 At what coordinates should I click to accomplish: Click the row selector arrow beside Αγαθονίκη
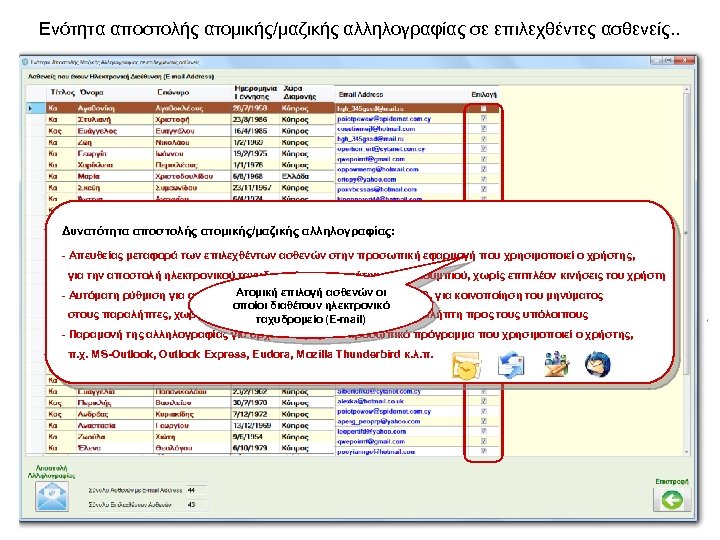pyautogui.click(x=30, y=108)
